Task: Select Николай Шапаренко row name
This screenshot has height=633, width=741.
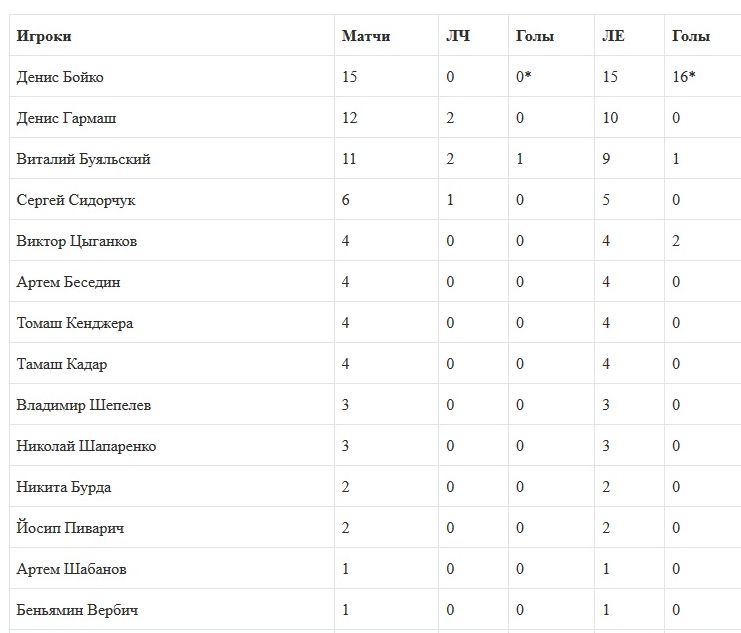Action: click(x=86, y=446)
